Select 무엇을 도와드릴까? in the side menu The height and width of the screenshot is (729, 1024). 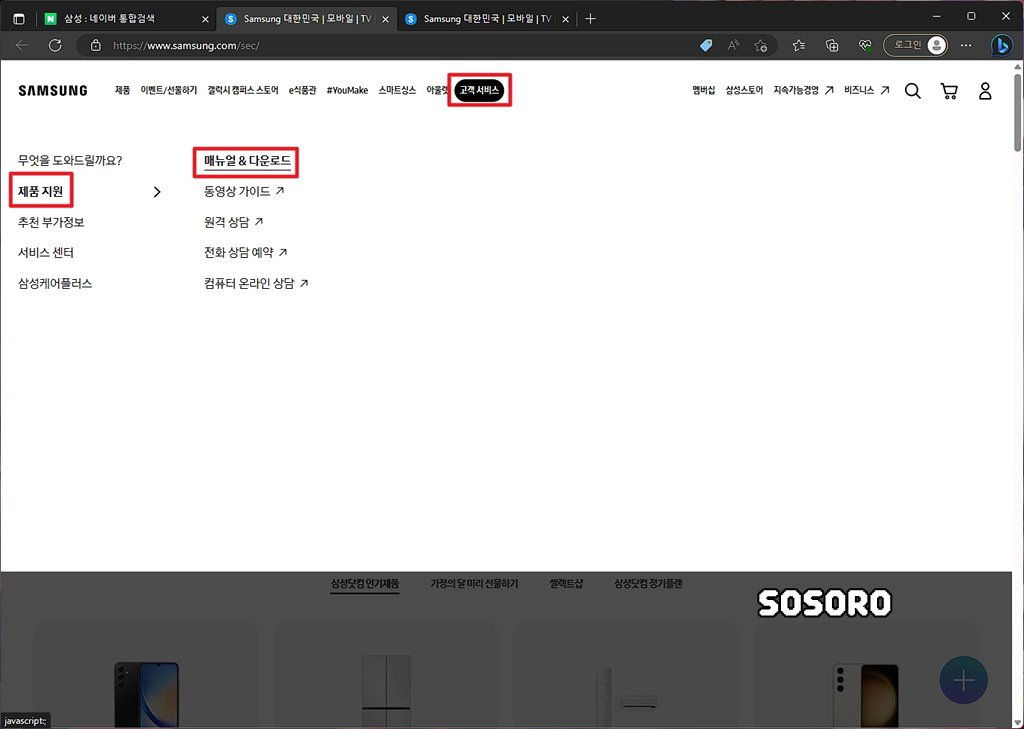(70, 161)
